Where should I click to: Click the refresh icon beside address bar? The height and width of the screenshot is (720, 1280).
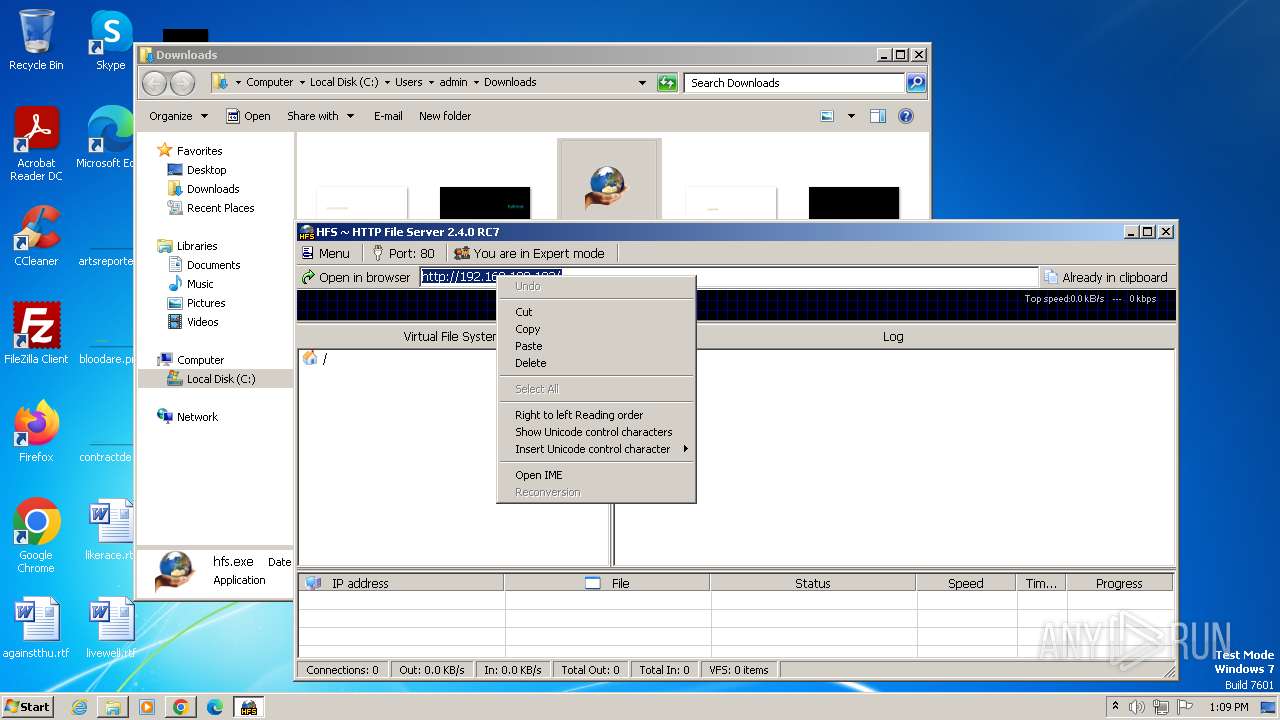click(x=667, y=83)
